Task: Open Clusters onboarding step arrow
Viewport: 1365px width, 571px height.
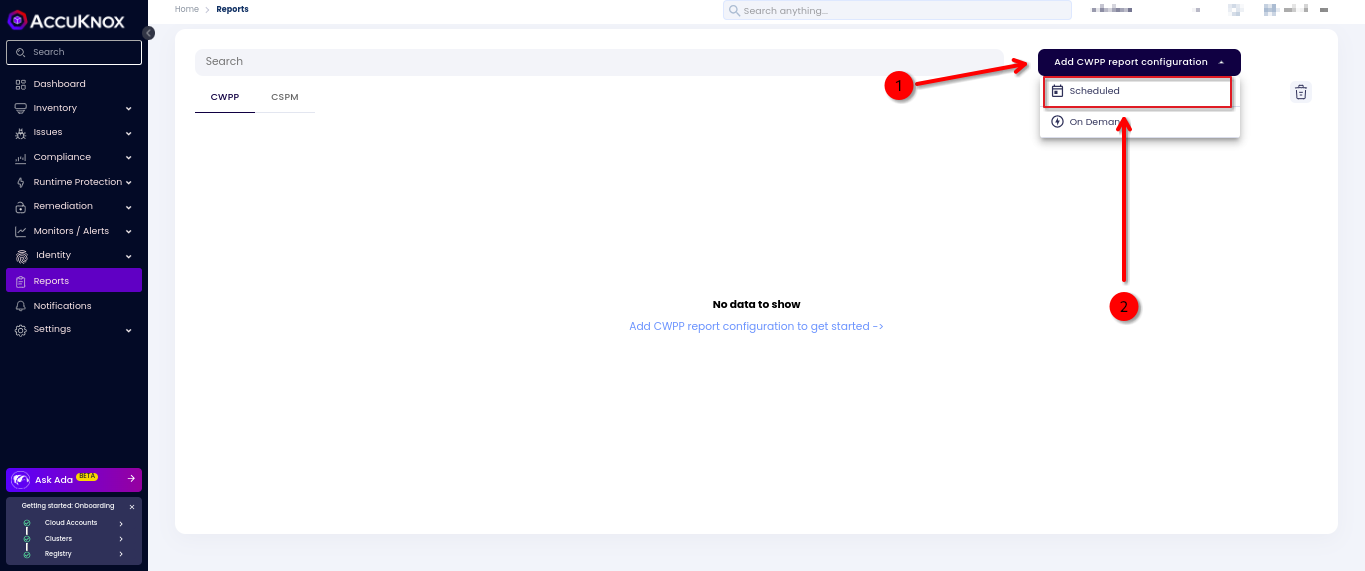Action: (121, 539)
